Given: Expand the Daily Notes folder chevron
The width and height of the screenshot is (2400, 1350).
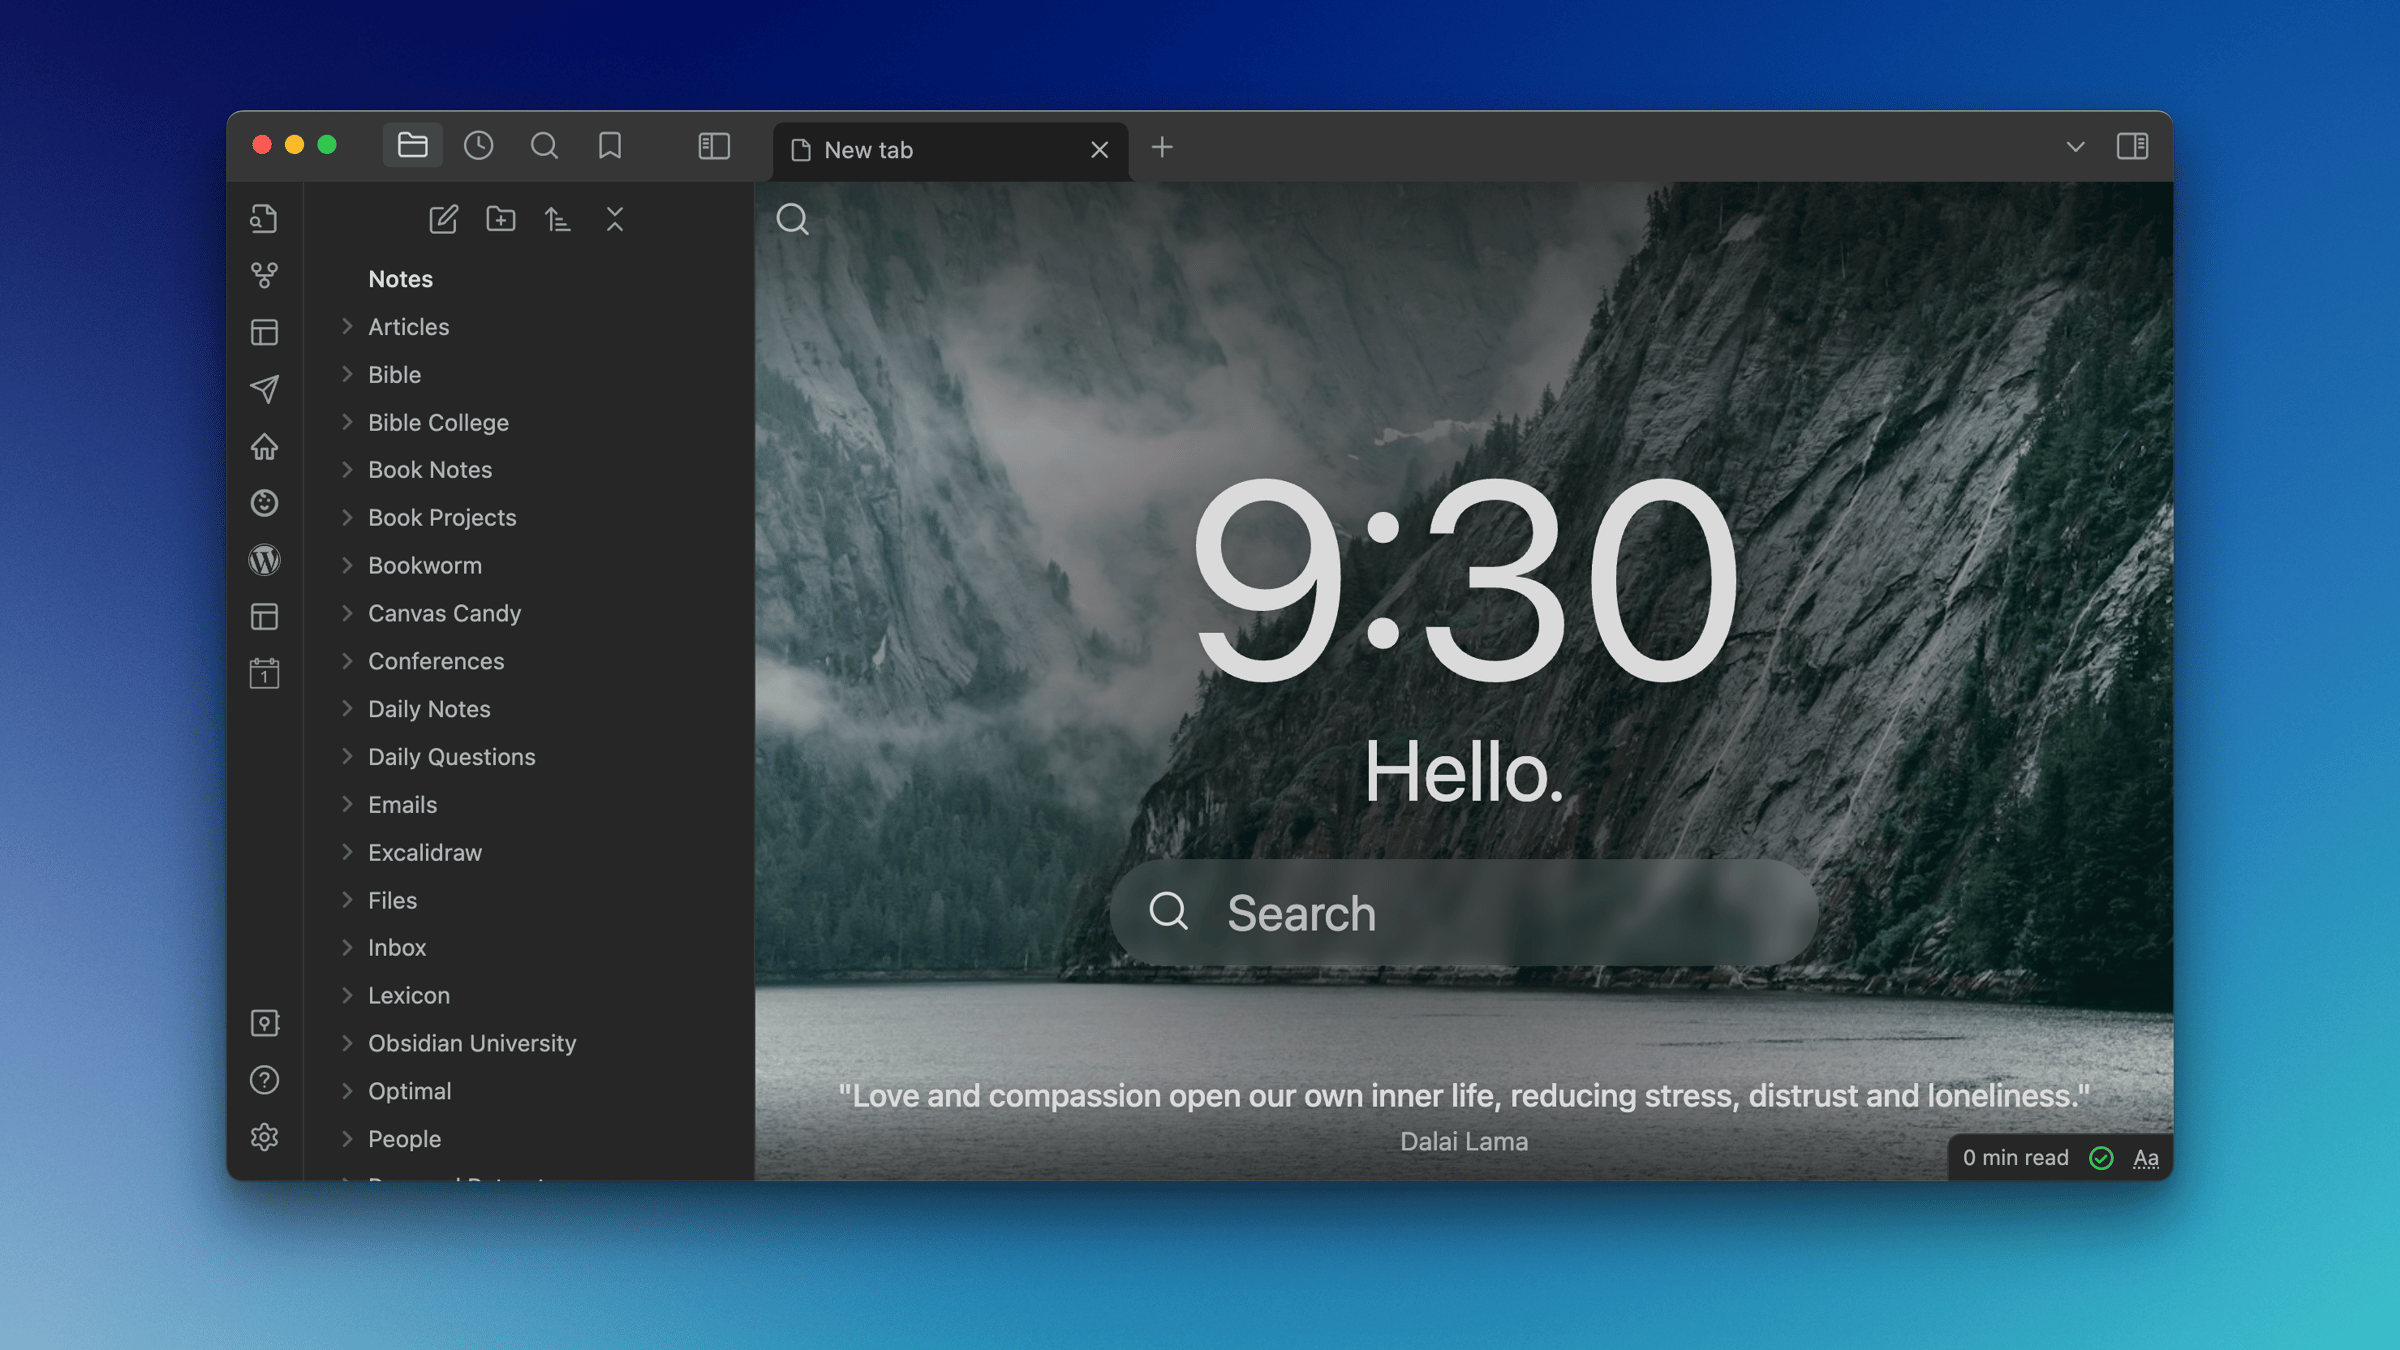Looking at the screenshot, I should click(347, 709).
